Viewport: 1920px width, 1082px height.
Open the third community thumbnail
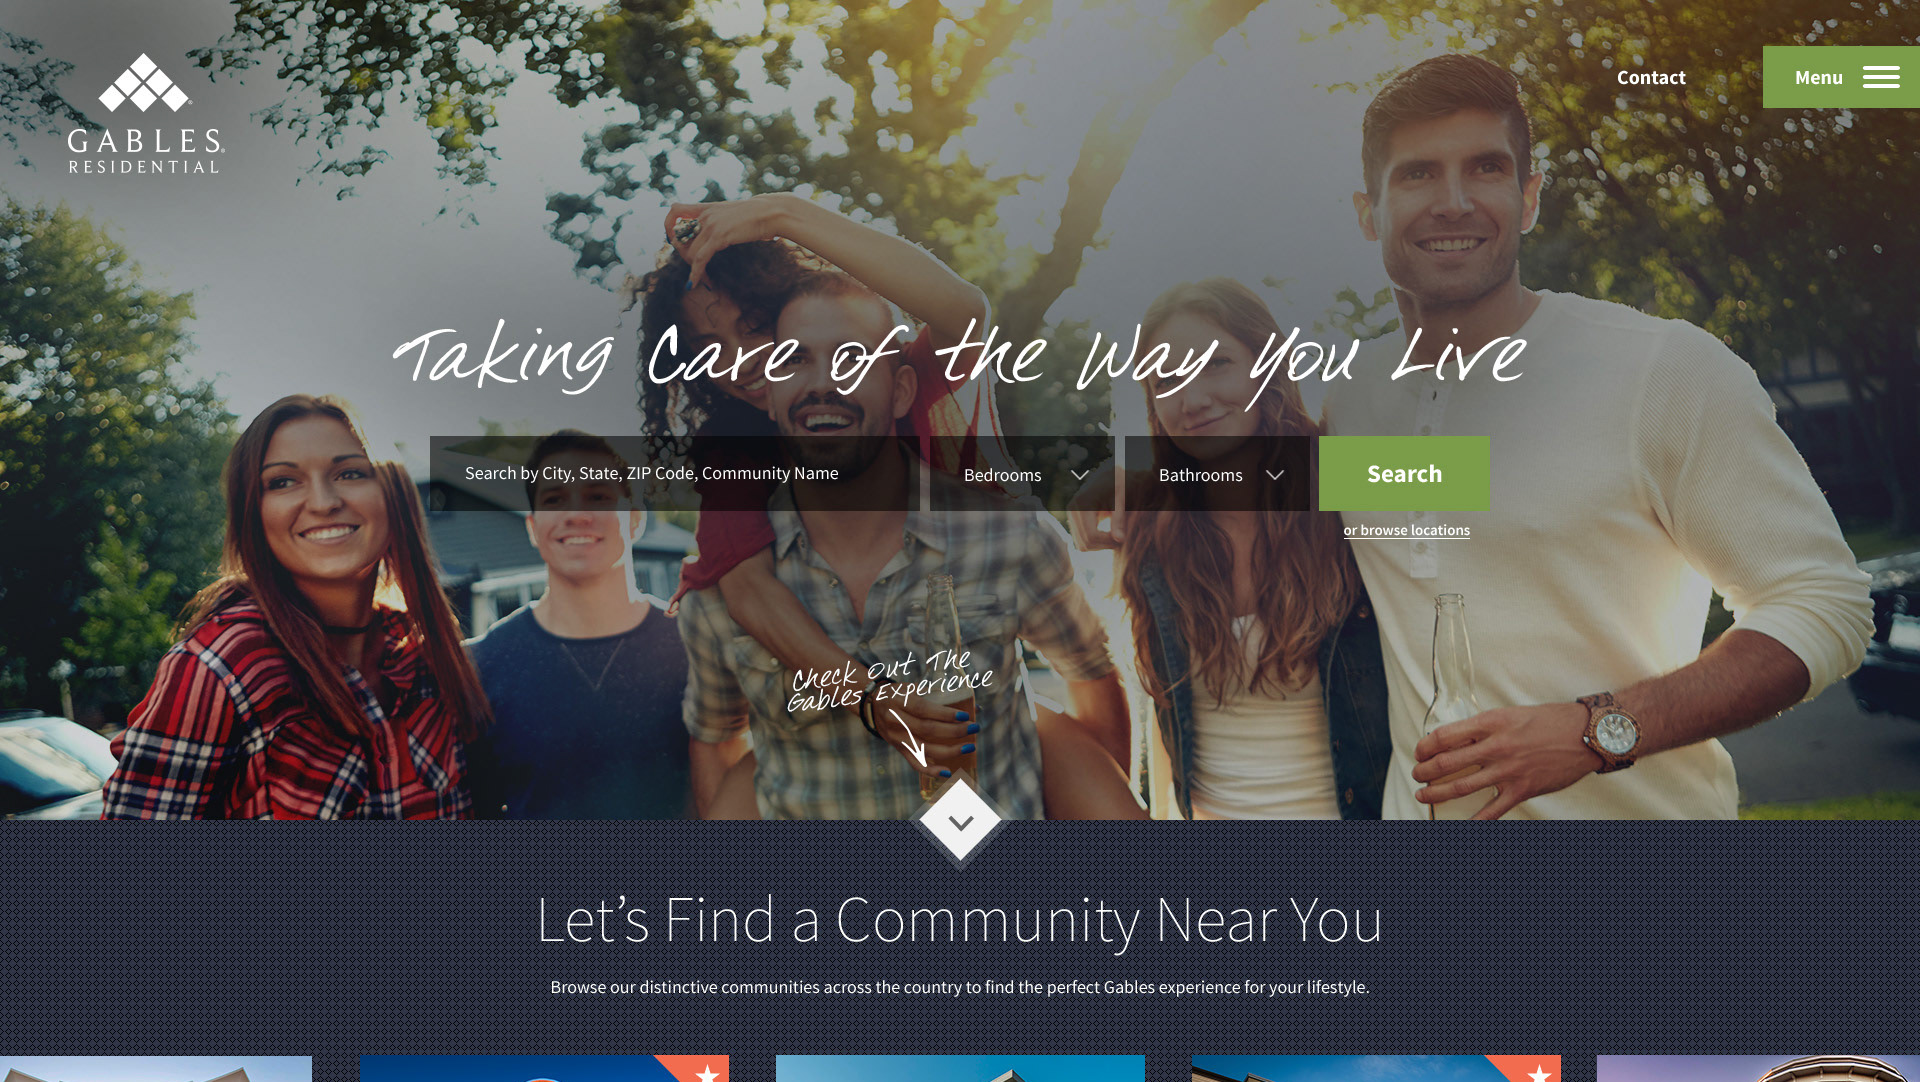(x=960, y=1069)
